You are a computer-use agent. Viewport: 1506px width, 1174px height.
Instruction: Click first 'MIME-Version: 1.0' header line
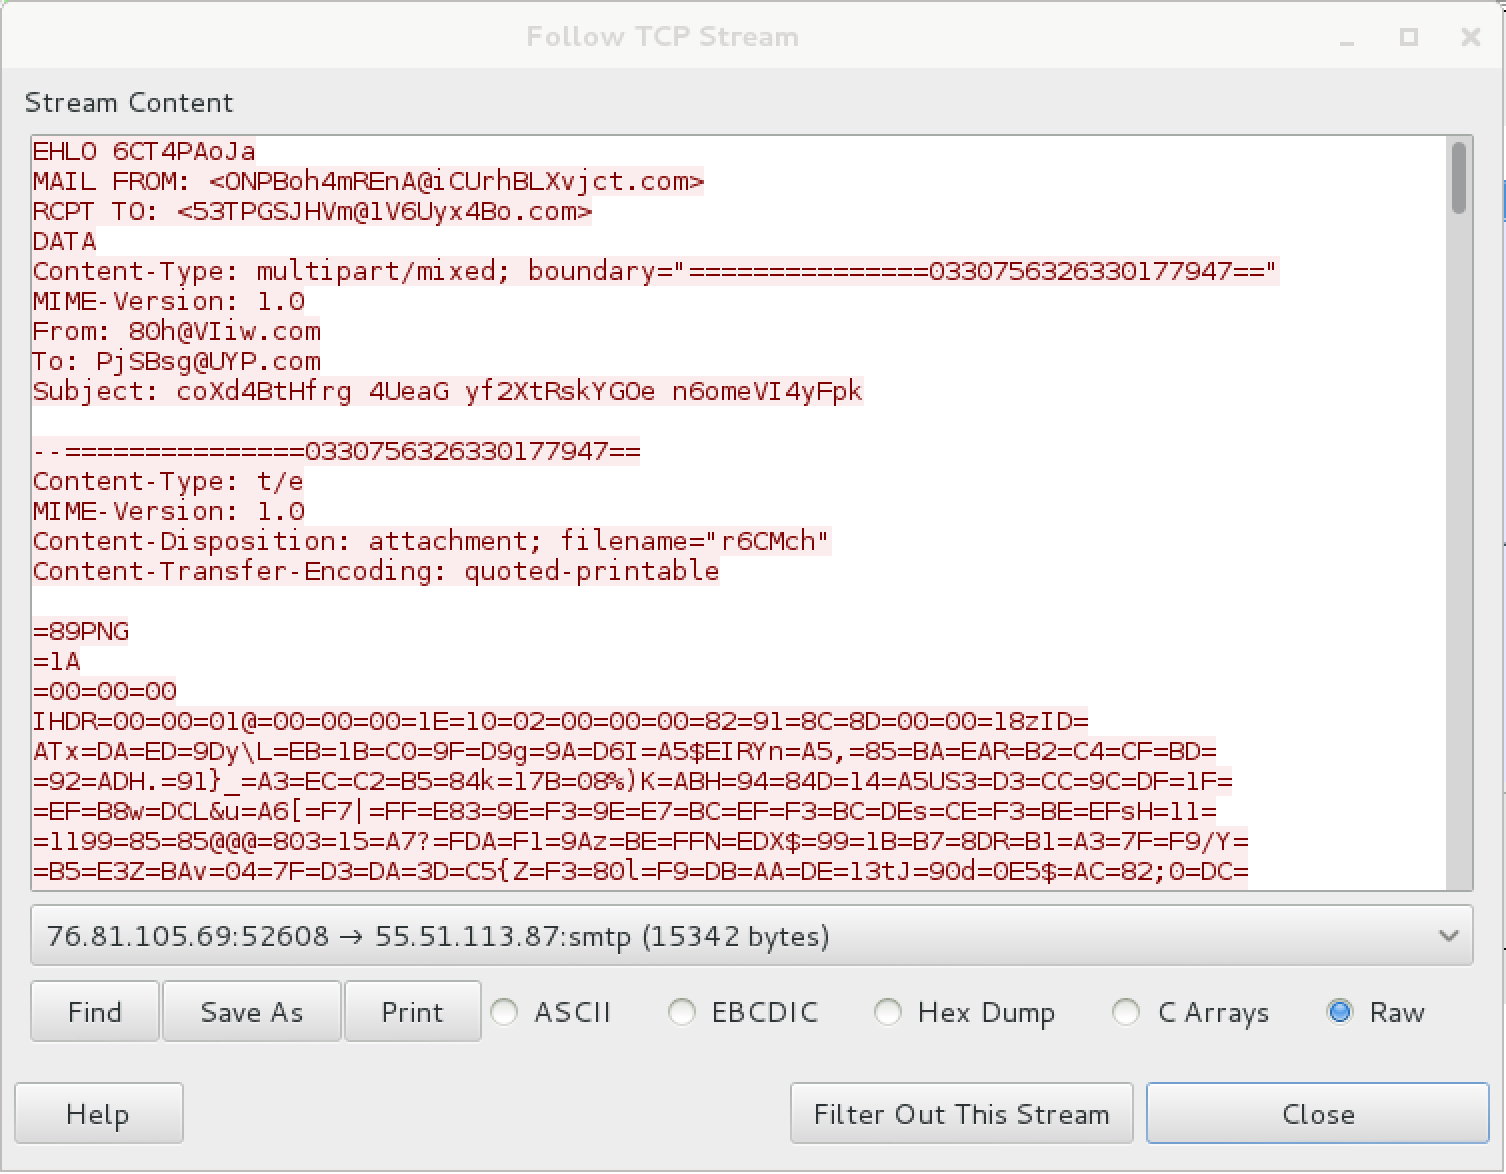169,301
